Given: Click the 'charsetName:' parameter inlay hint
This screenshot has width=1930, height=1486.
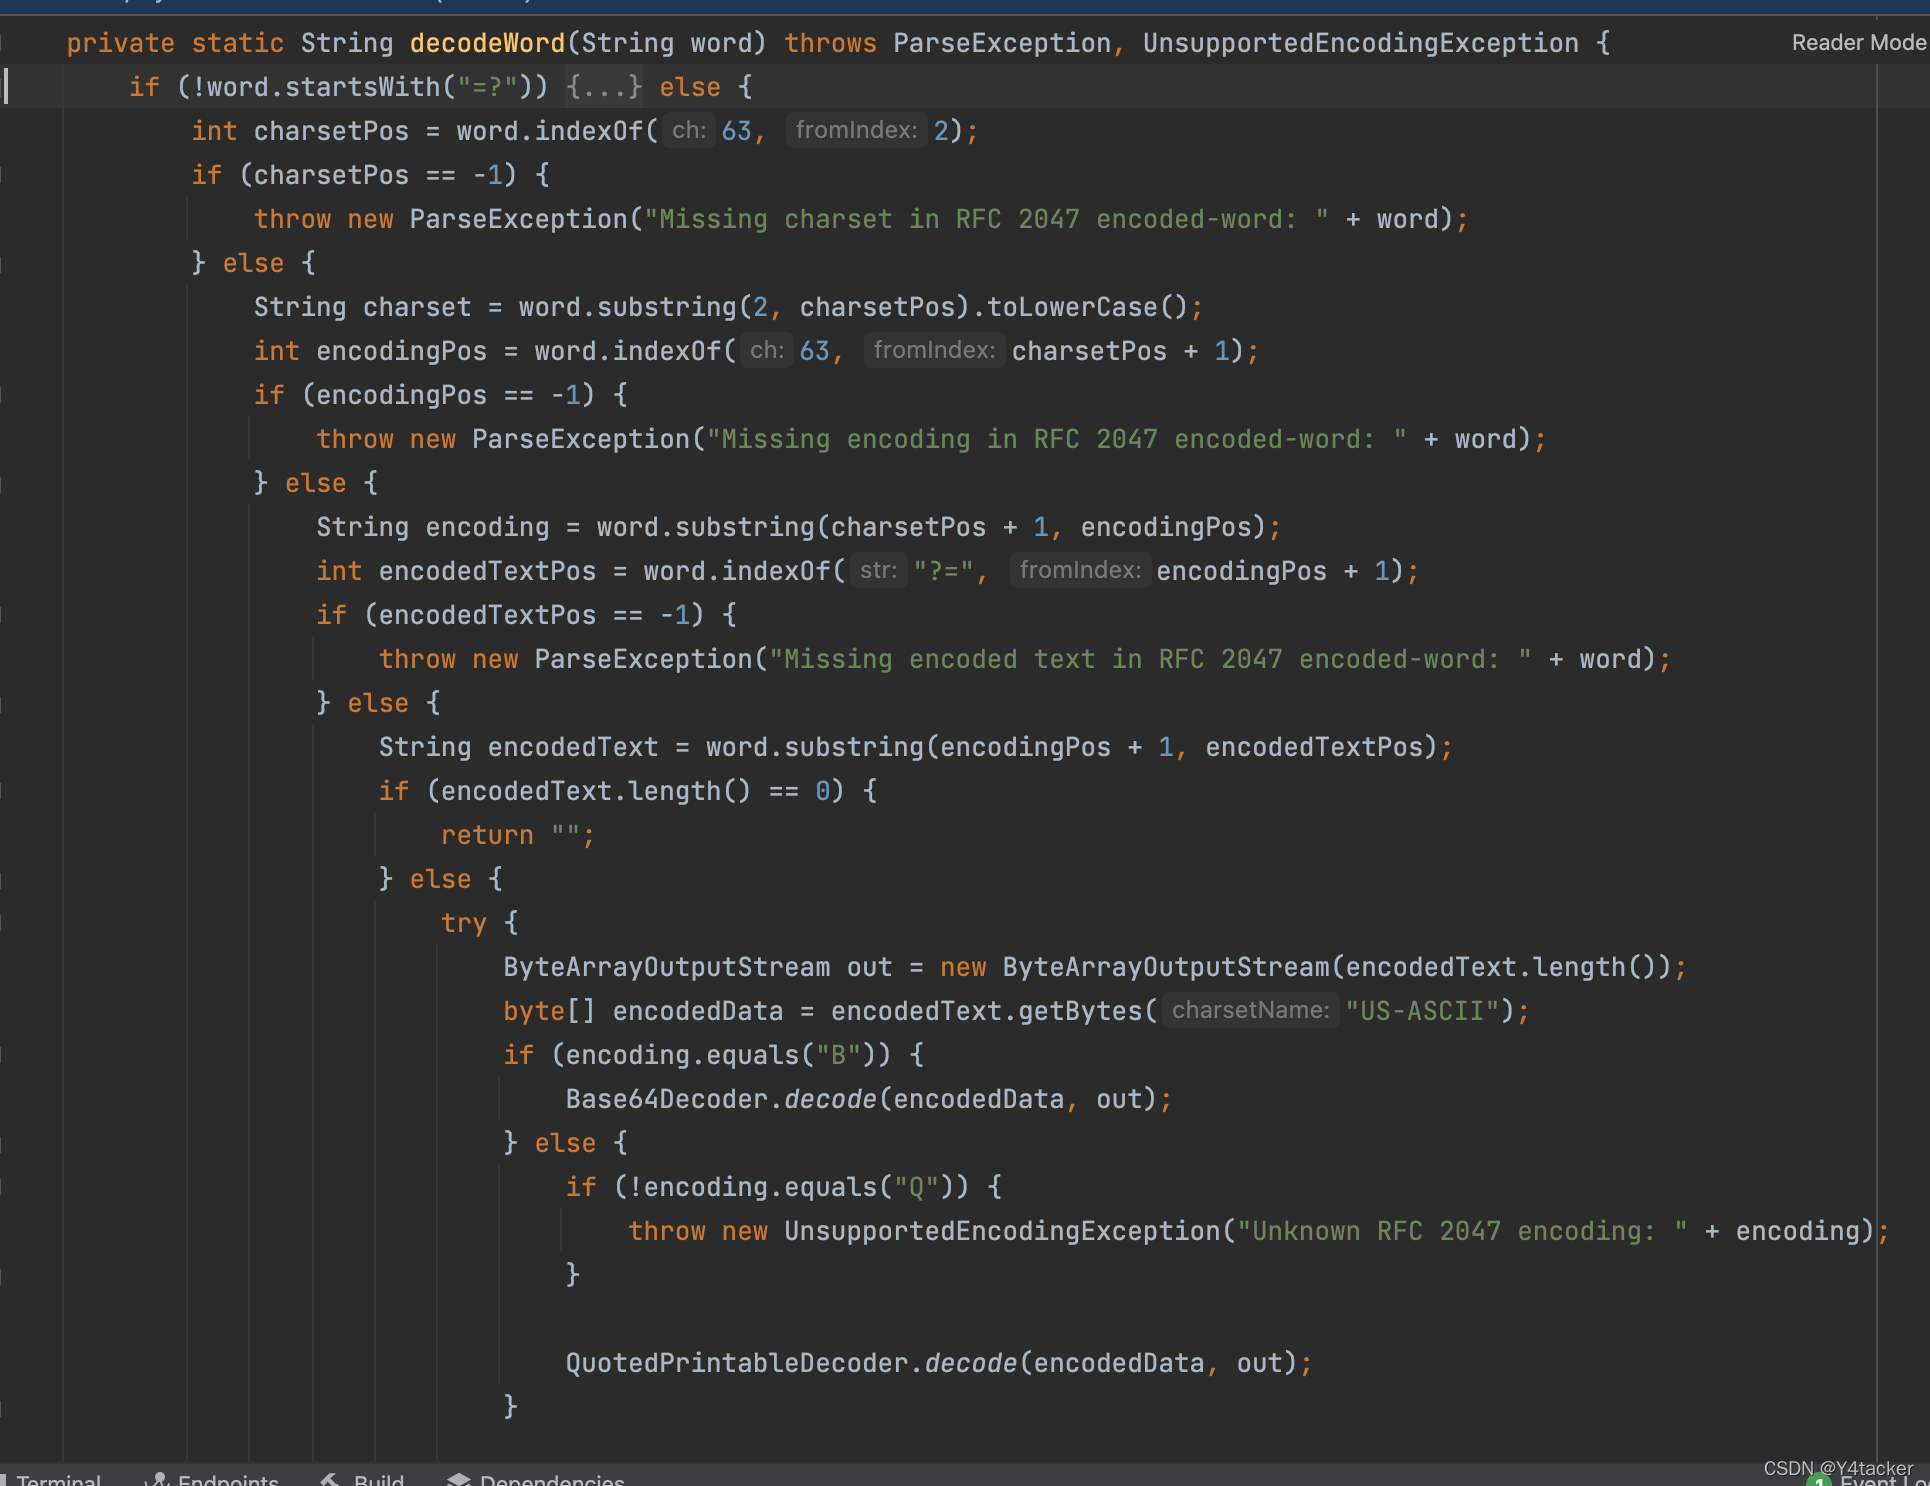Looking at the screenshot, I should click(1250, 1011).
